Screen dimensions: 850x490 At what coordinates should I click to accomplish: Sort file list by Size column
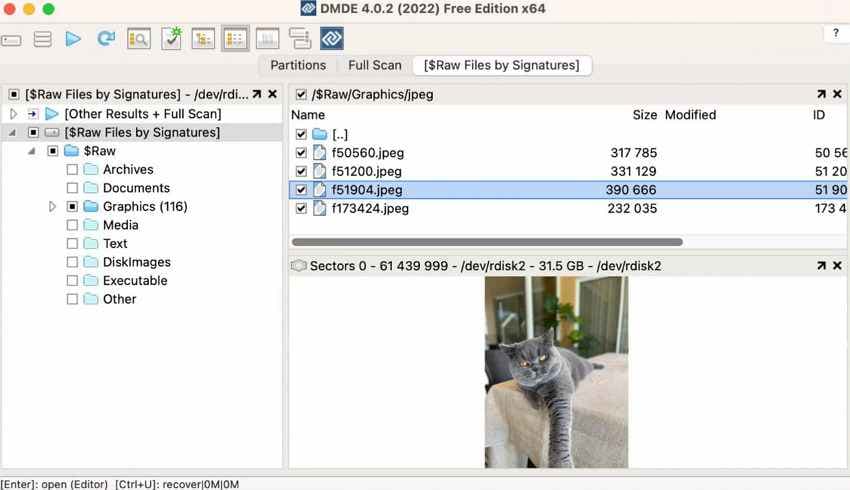tap(645, 115)
